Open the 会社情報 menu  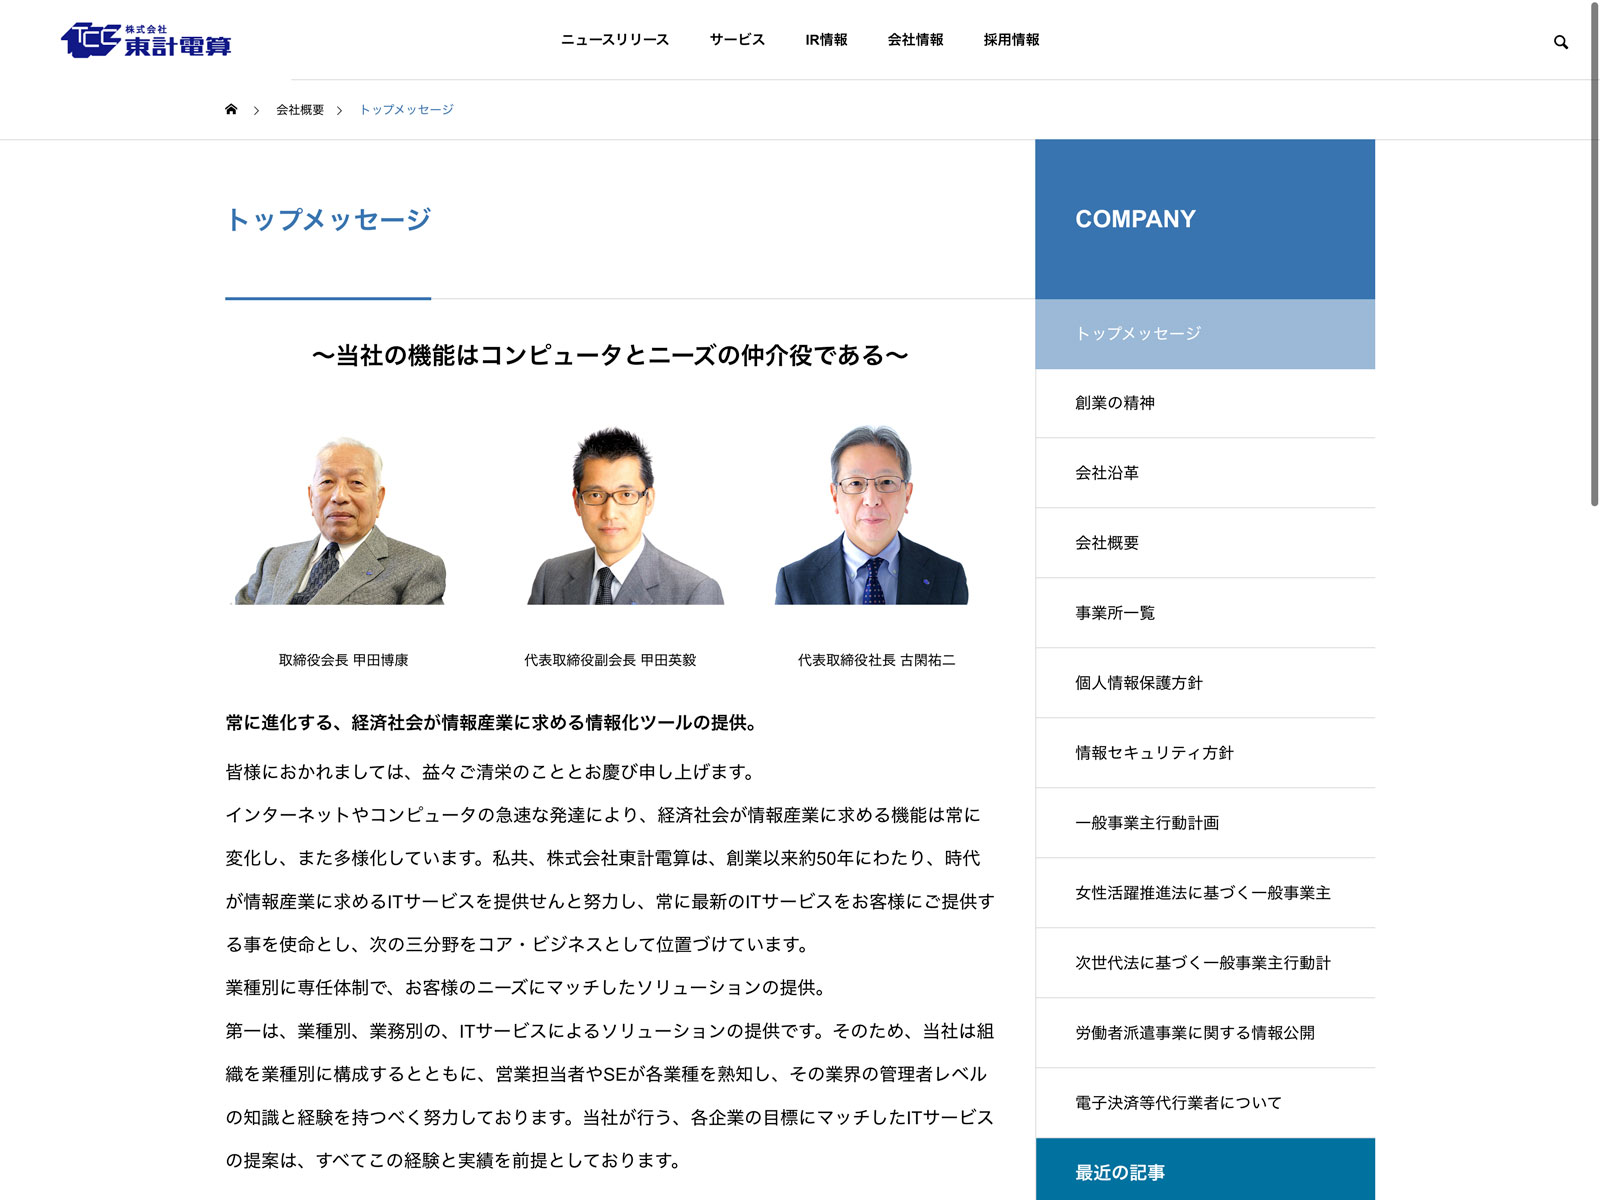pos(915,40)
